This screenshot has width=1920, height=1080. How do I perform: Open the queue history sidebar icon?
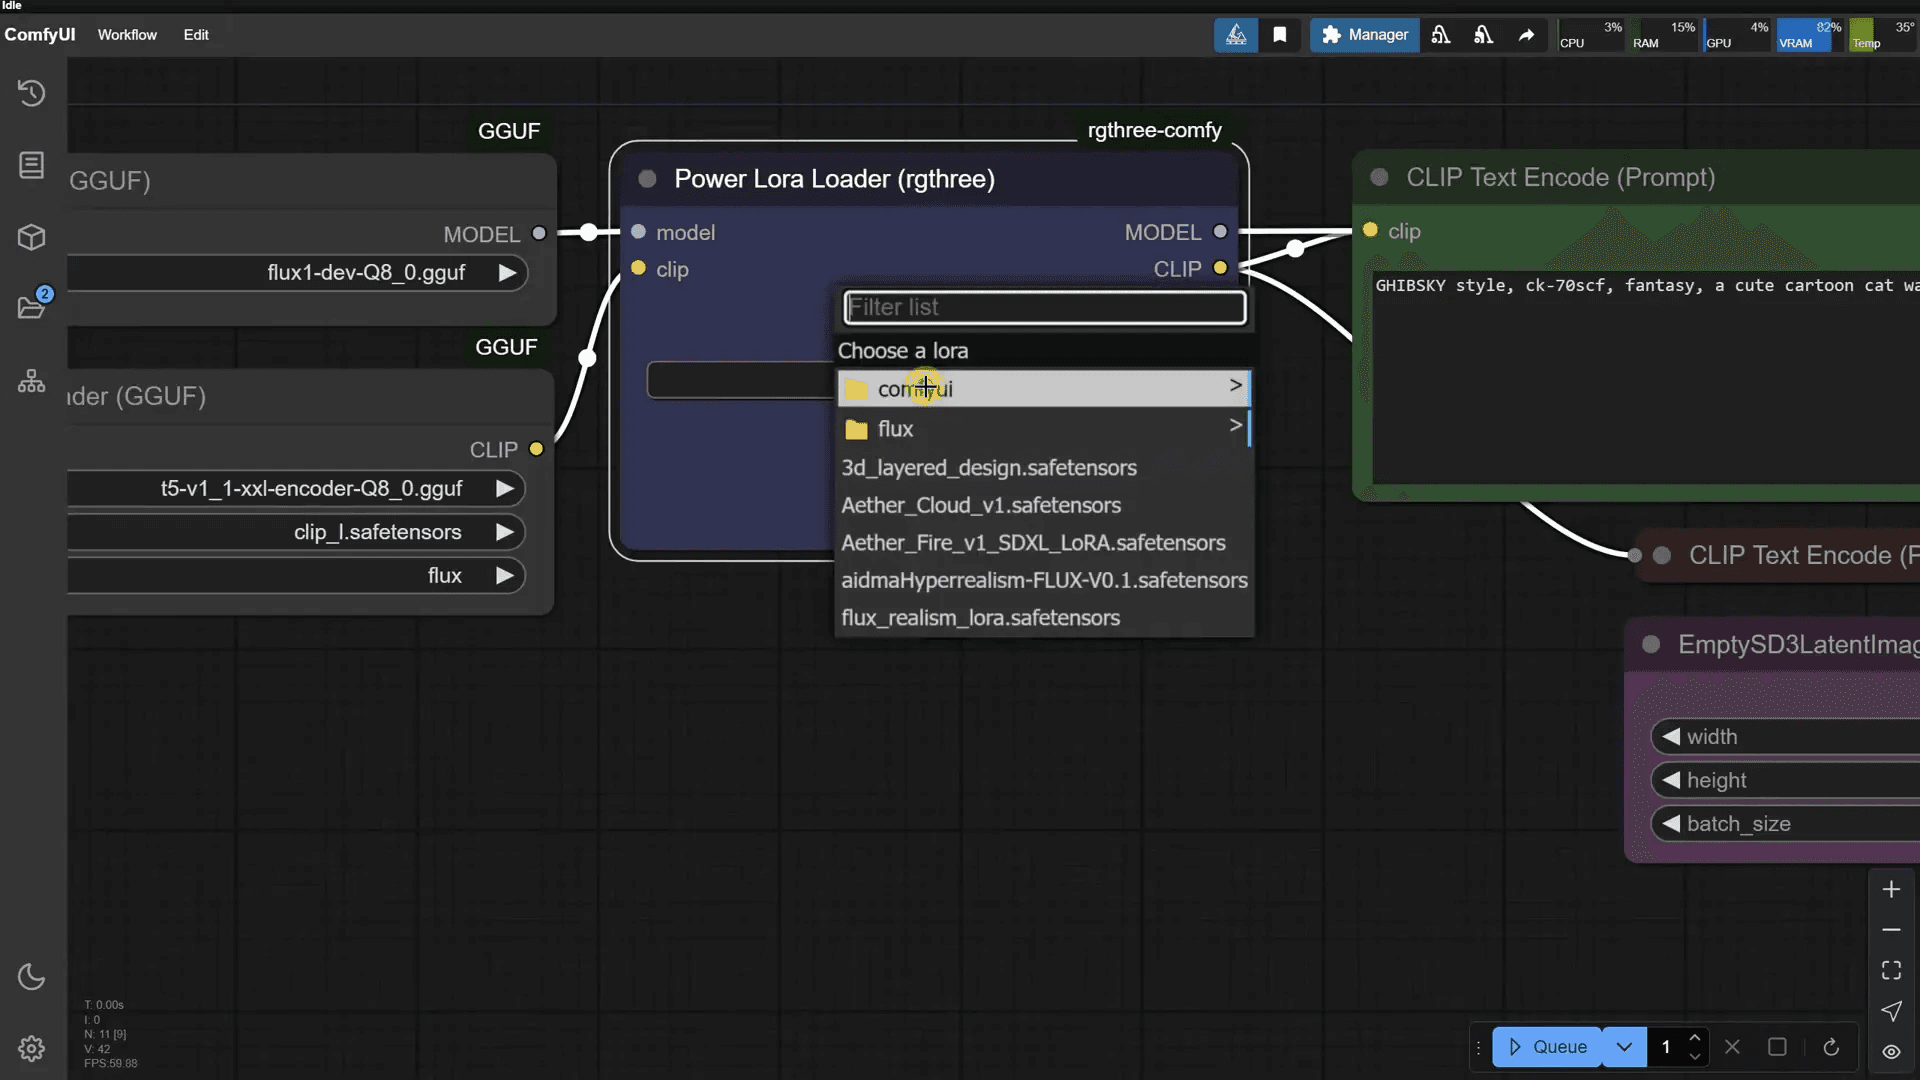[x=31, y=93]
